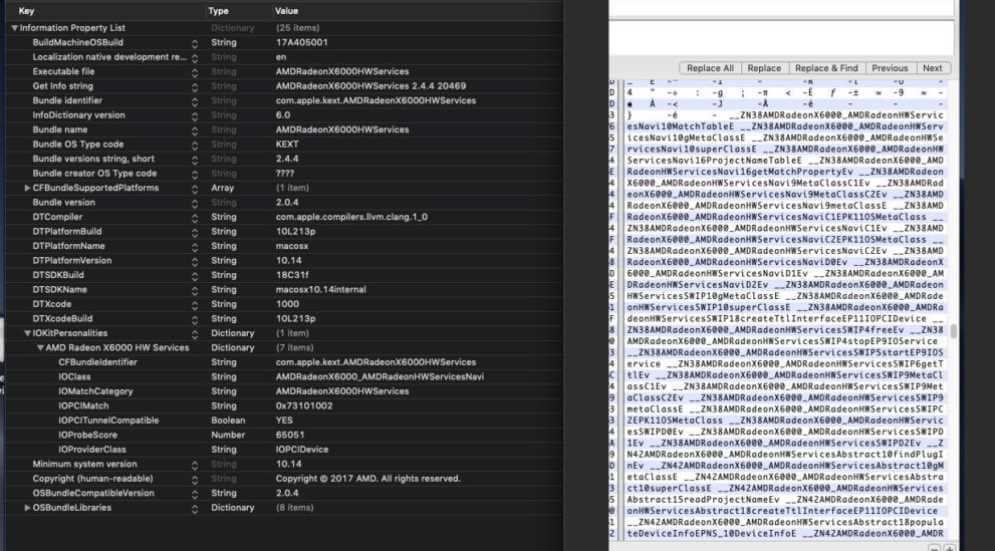Viewport: 995px width, 551px height.
Task: Select Bundle versions string, short row
Action: click(x=93, y=159)
